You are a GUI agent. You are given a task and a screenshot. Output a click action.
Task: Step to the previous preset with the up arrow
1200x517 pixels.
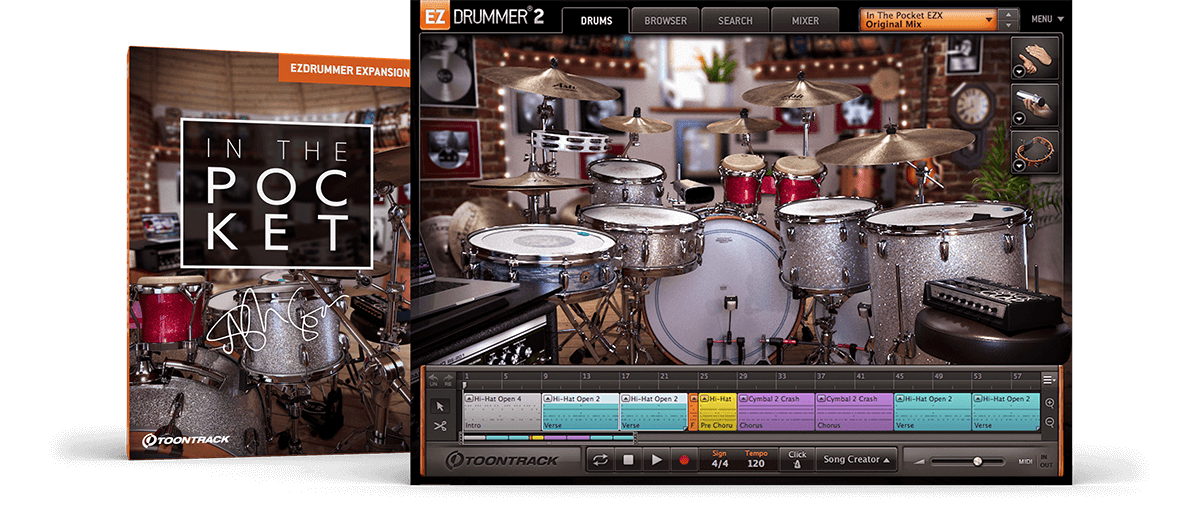pyautogui.click(x=1008, y=14)
